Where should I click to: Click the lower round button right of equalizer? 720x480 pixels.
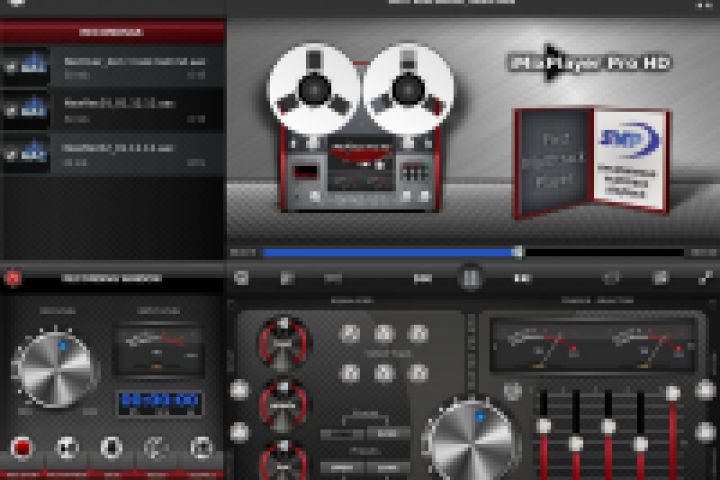[x=706, y=433]
